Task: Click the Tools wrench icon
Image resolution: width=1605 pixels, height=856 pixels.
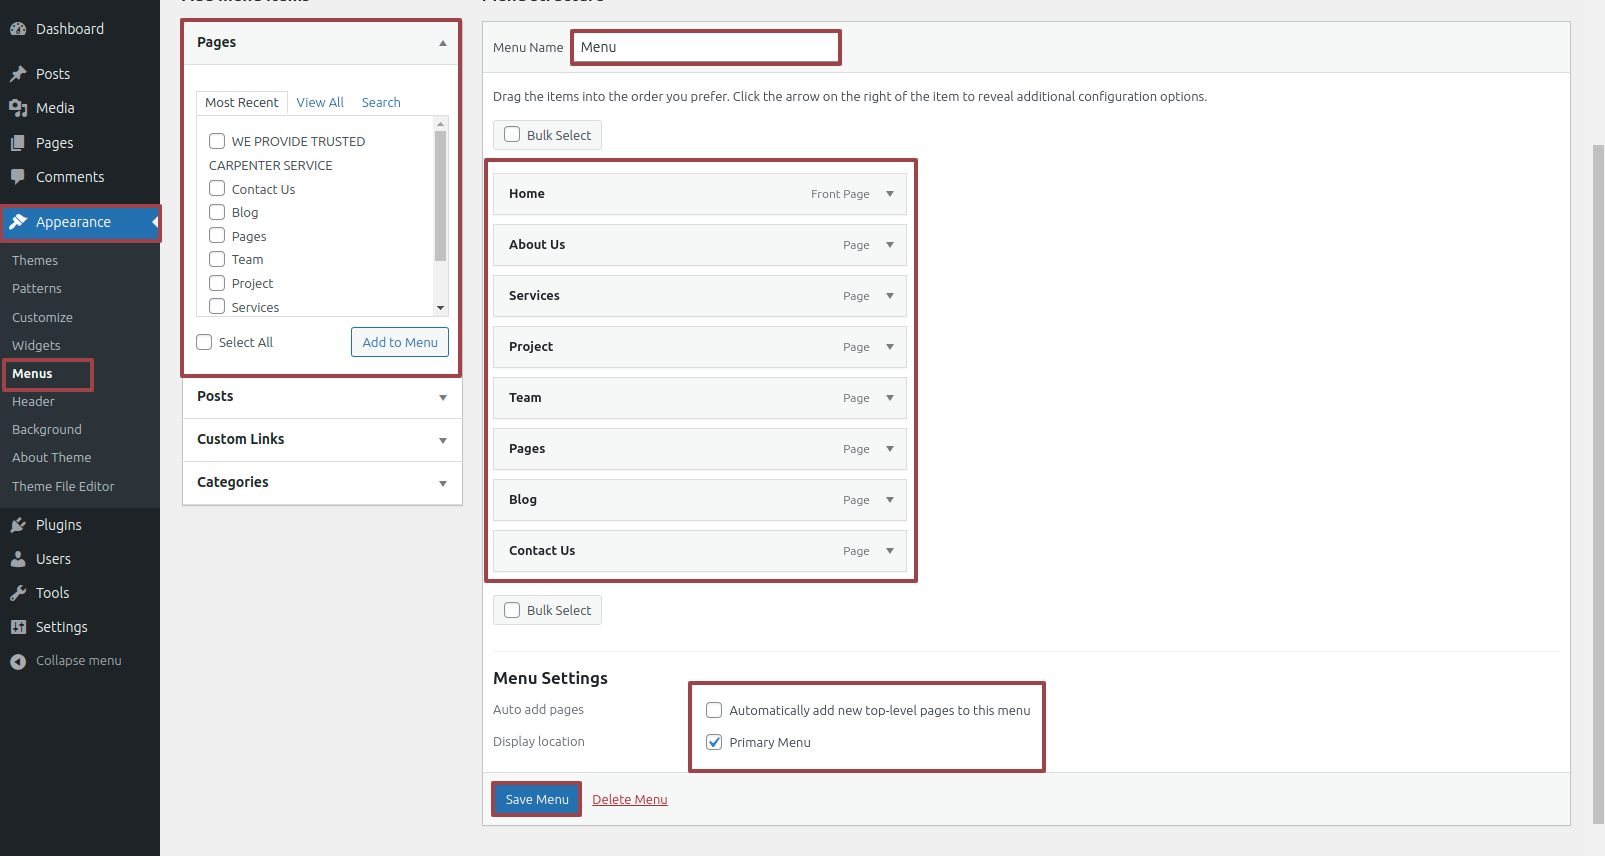Action: pyautogui.click(x=18, y=593)
